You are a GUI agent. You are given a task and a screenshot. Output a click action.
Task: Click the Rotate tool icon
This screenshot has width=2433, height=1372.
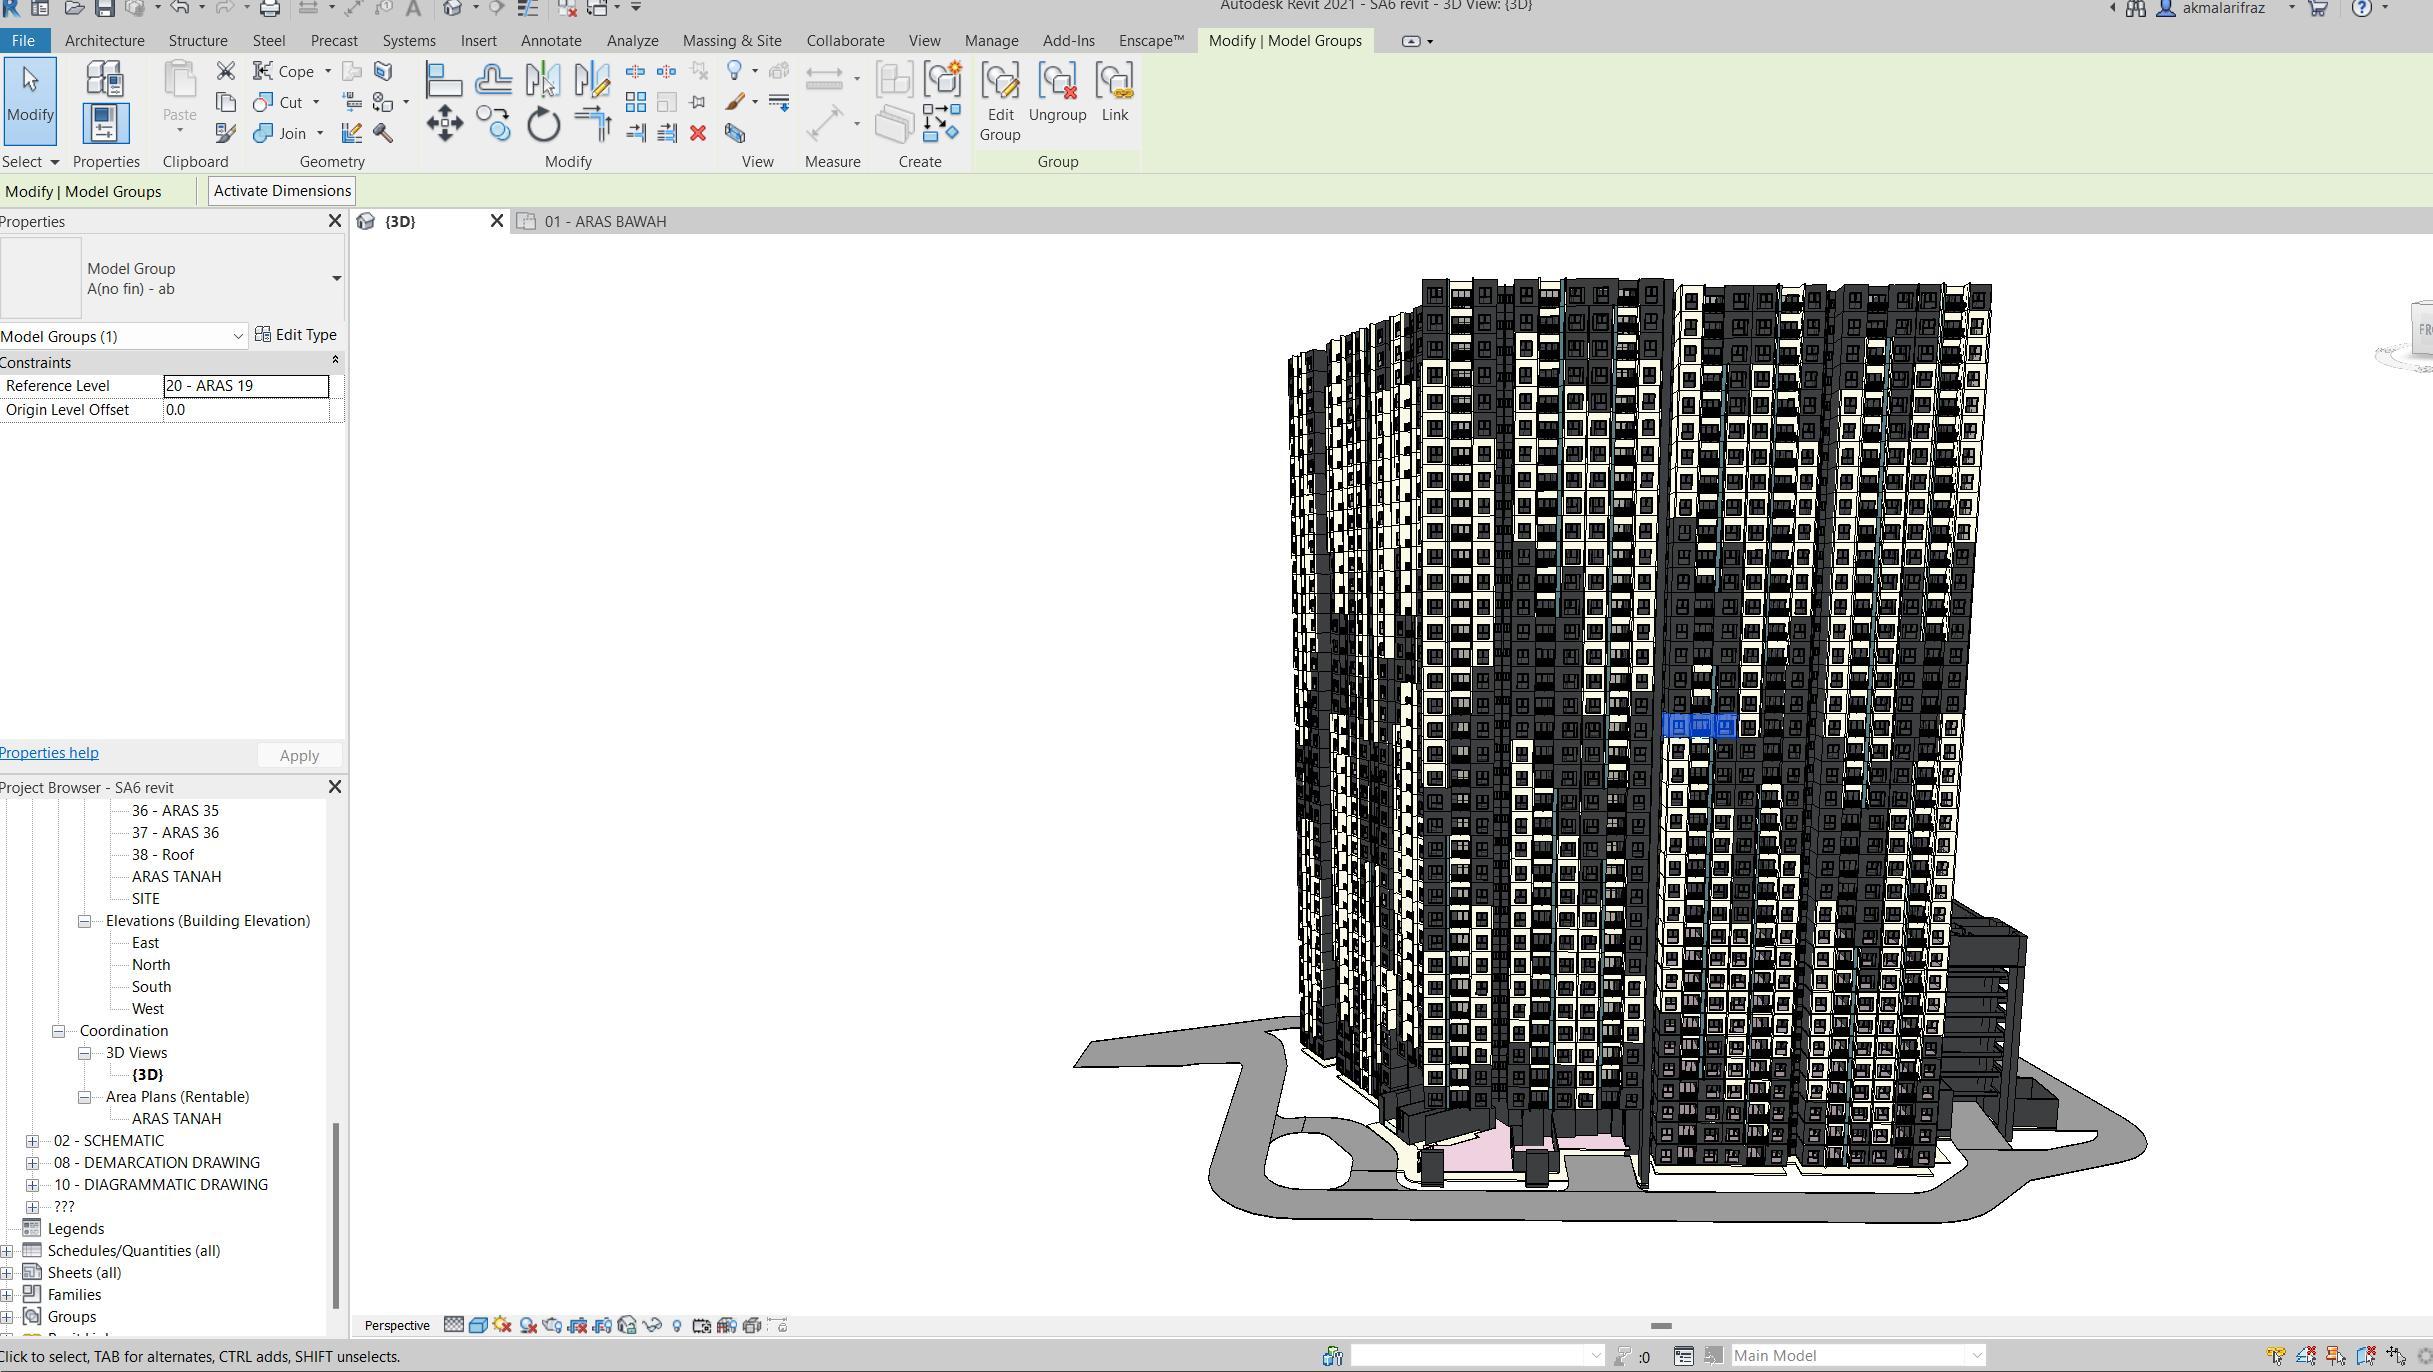pos(544,124)
